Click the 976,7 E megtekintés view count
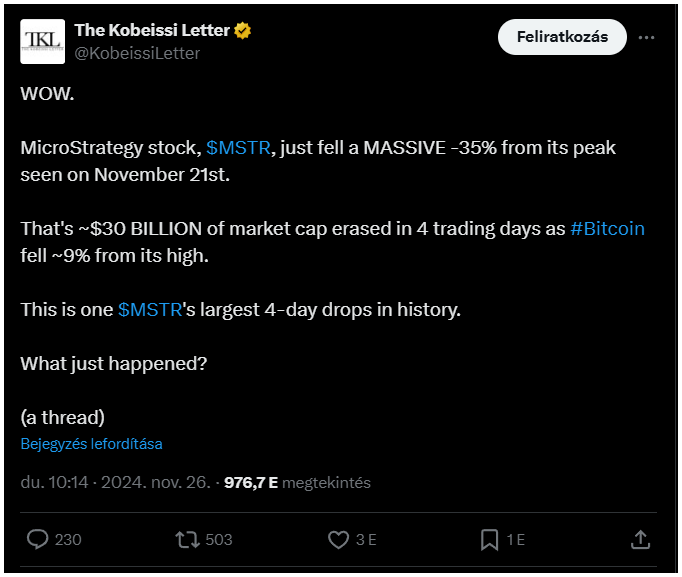The width and height of the screenshot is (682, 577). [x=297, y=483]
